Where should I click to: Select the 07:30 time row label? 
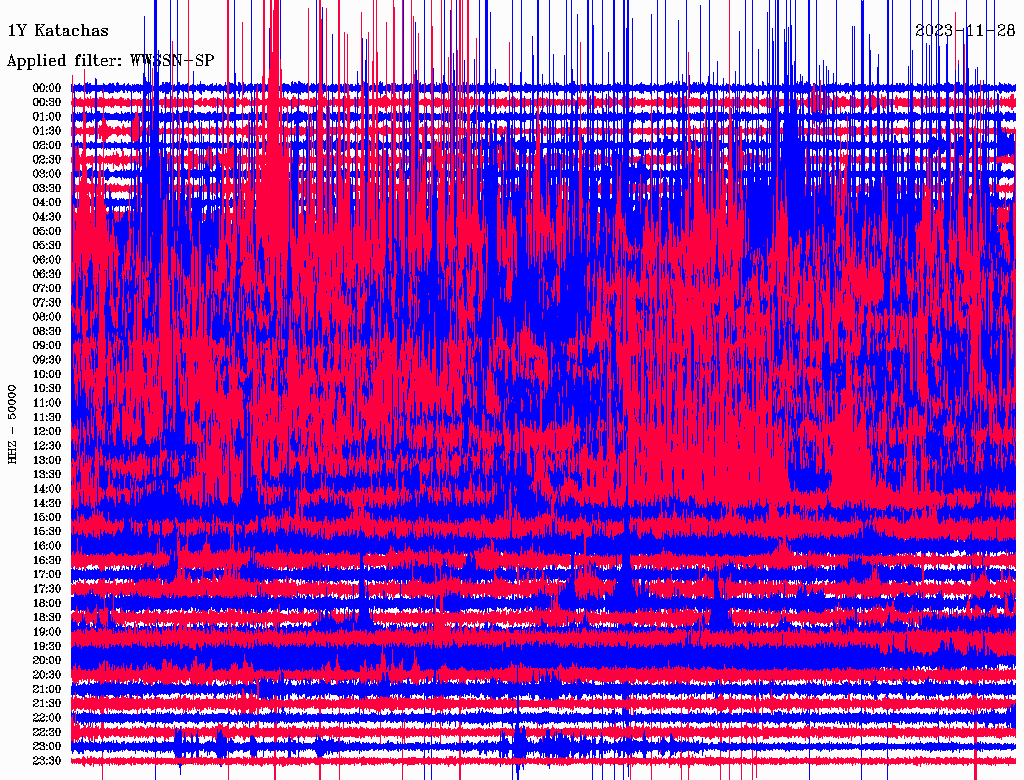click(x=47, y=302)
